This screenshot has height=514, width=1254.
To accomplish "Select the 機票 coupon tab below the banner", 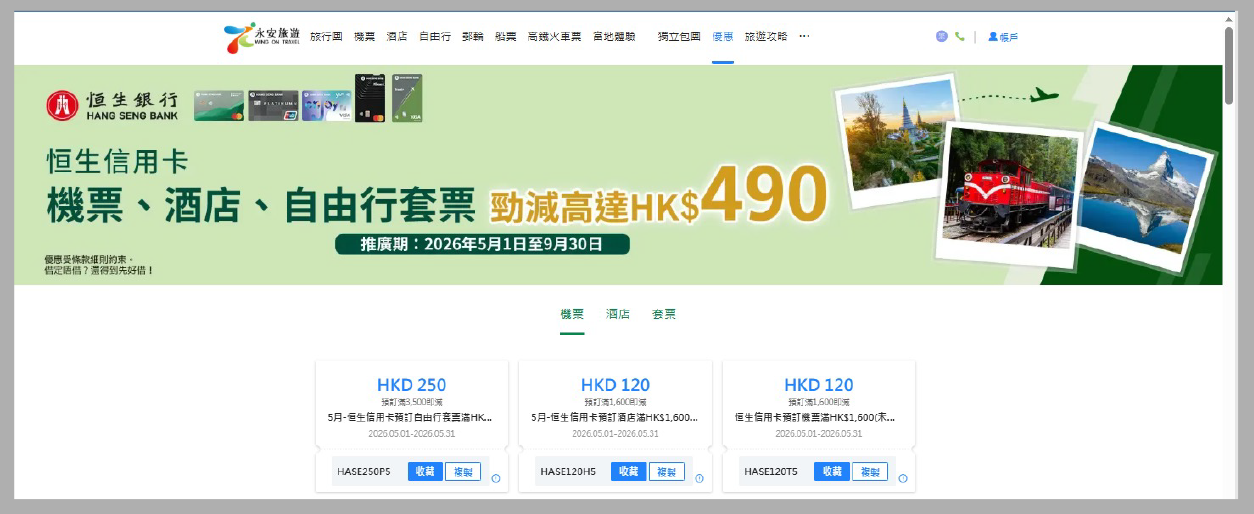I will pos(572,314).
